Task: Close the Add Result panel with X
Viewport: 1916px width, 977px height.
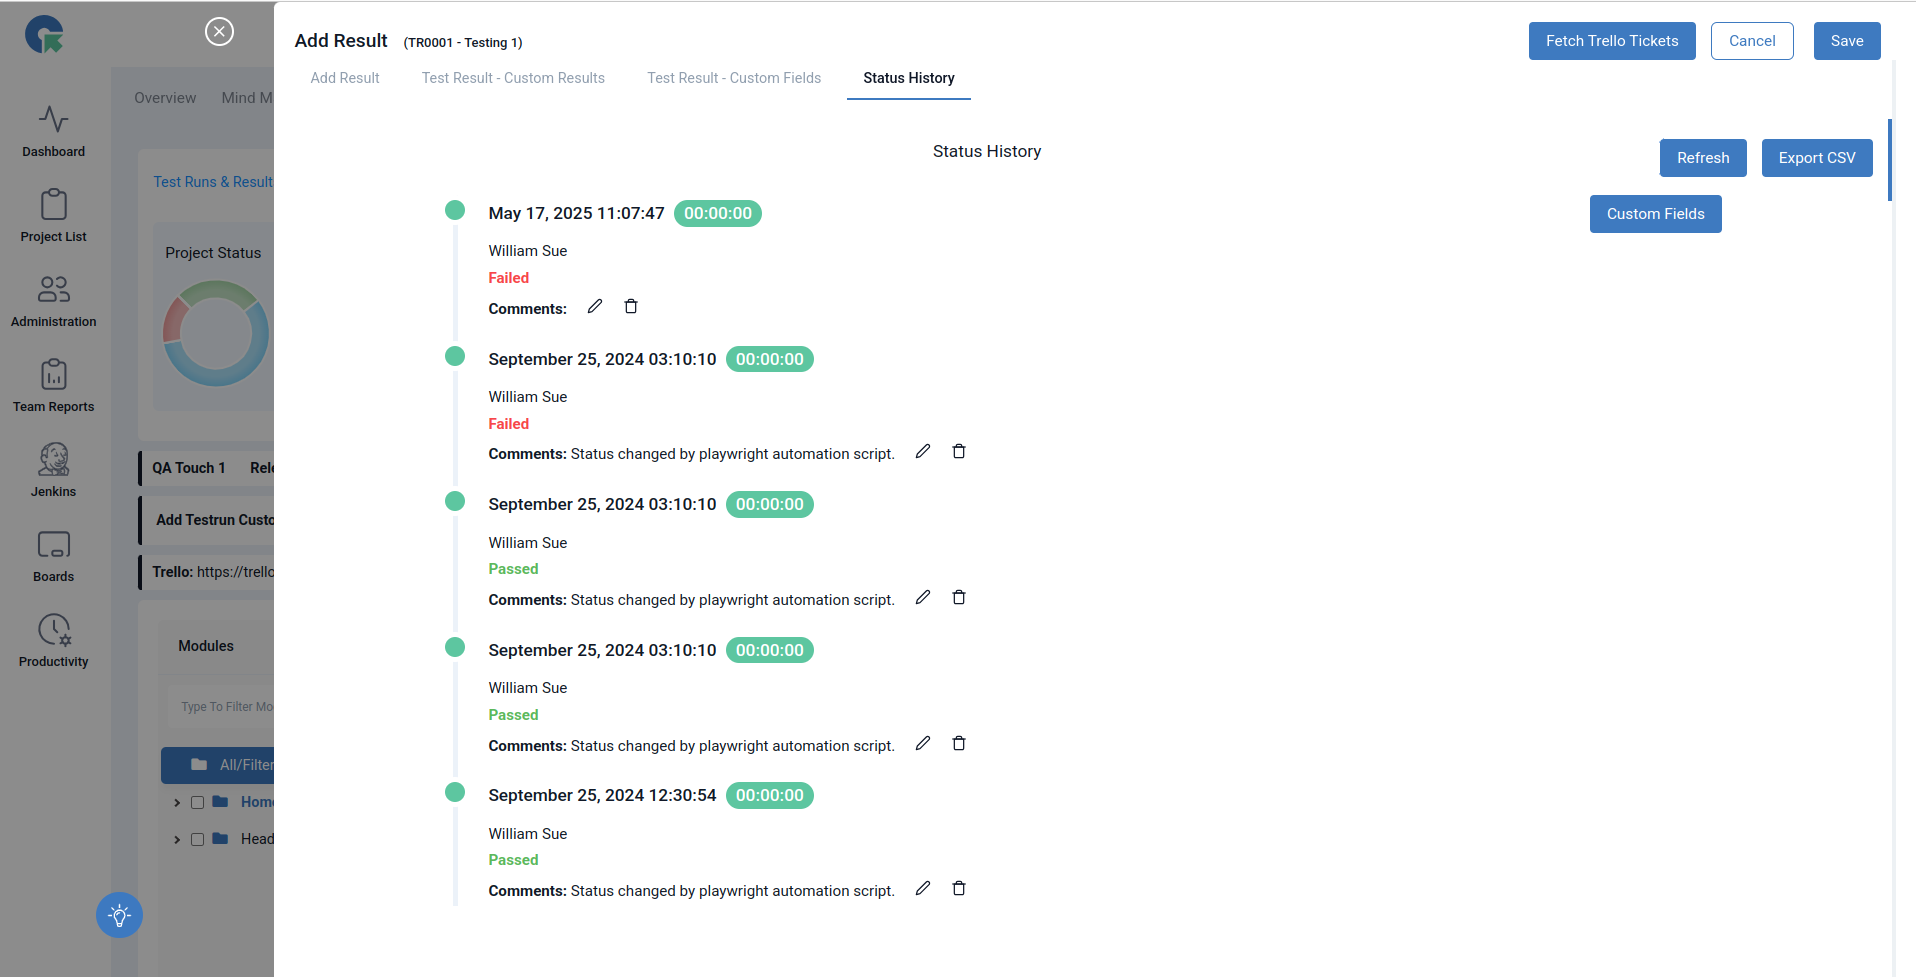Action: (x=219, y=32)
